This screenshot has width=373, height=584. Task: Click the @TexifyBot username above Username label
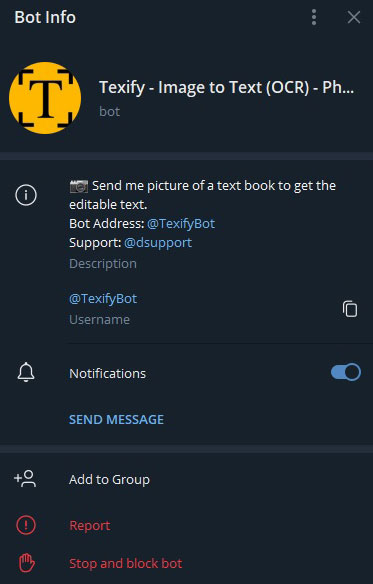click(103, 299)
